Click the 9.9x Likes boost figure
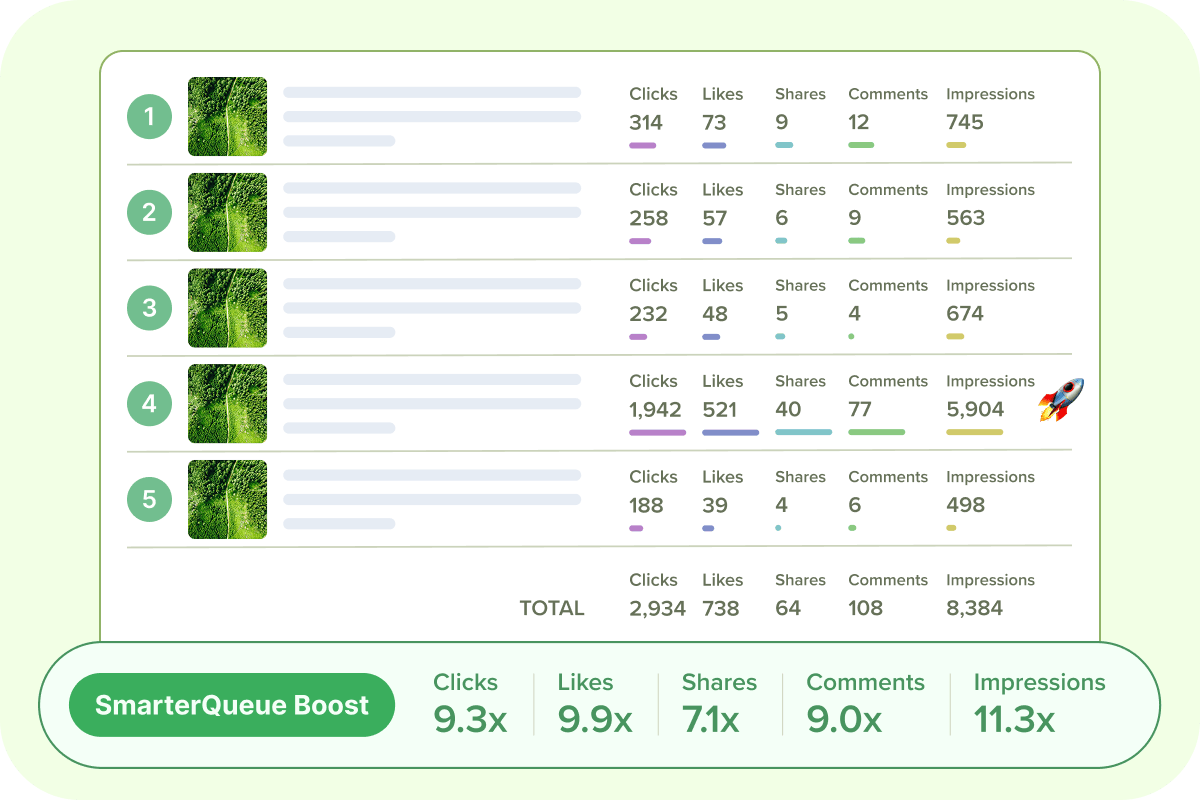This screenshot has width=1200, height=800. tap(595, 720)
